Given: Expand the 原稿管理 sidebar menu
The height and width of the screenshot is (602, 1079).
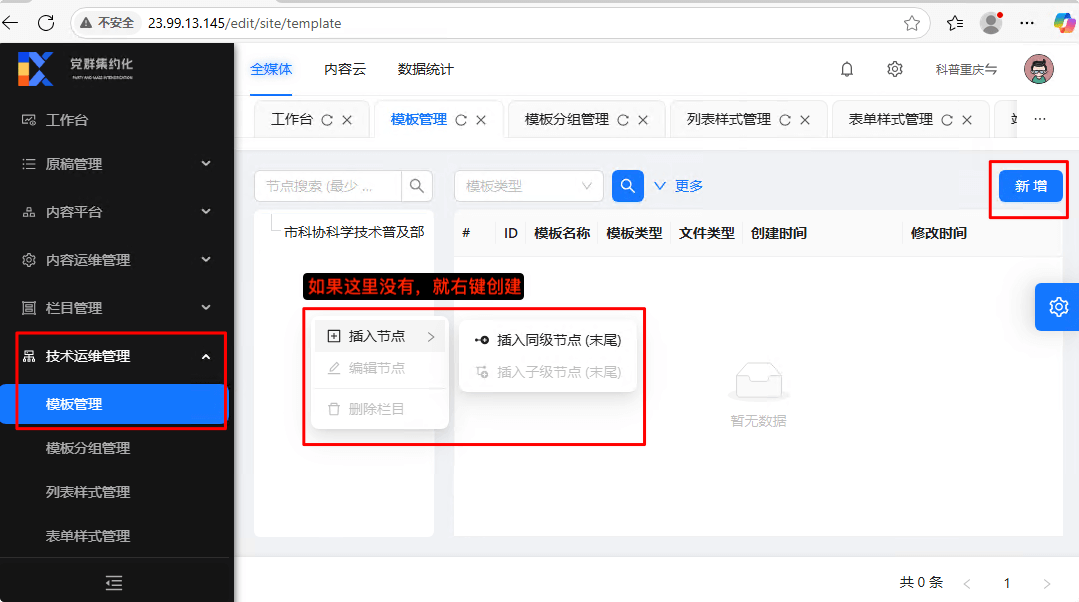Looking at the screenshot, I should pos(116,164).
